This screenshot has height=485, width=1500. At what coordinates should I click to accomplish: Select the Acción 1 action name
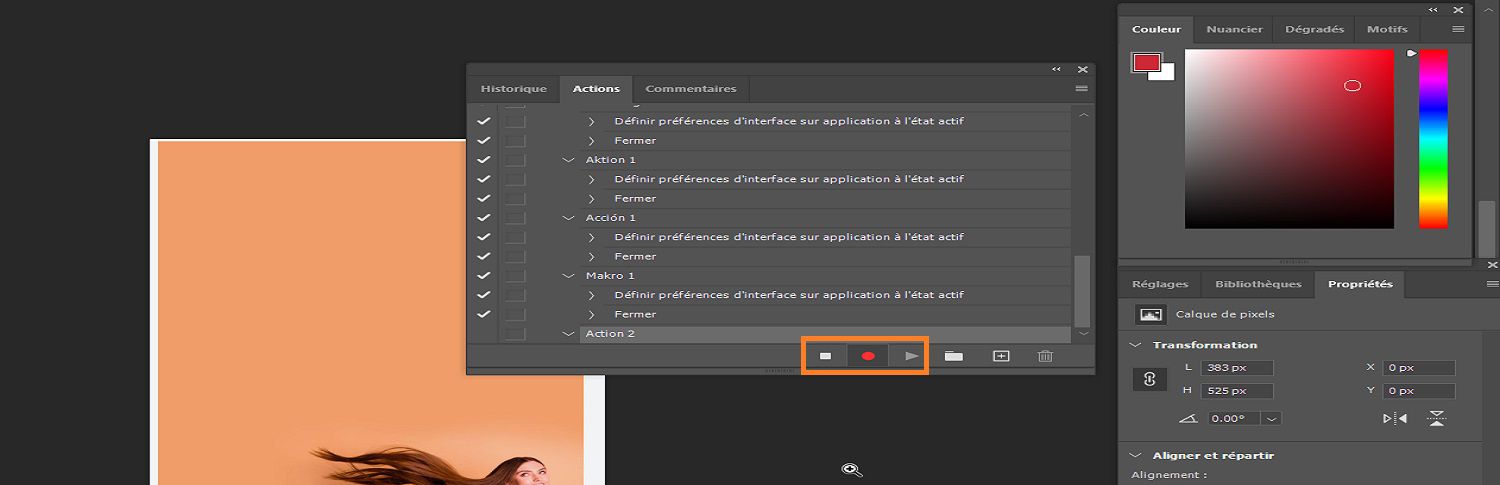pyautogui.click(x=611, y=218)
